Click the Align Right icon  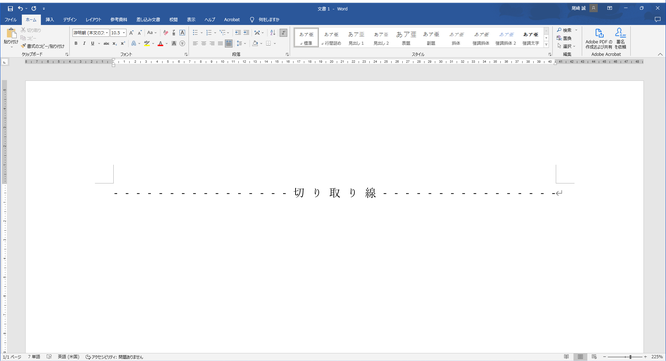click(x=212, y=43)
